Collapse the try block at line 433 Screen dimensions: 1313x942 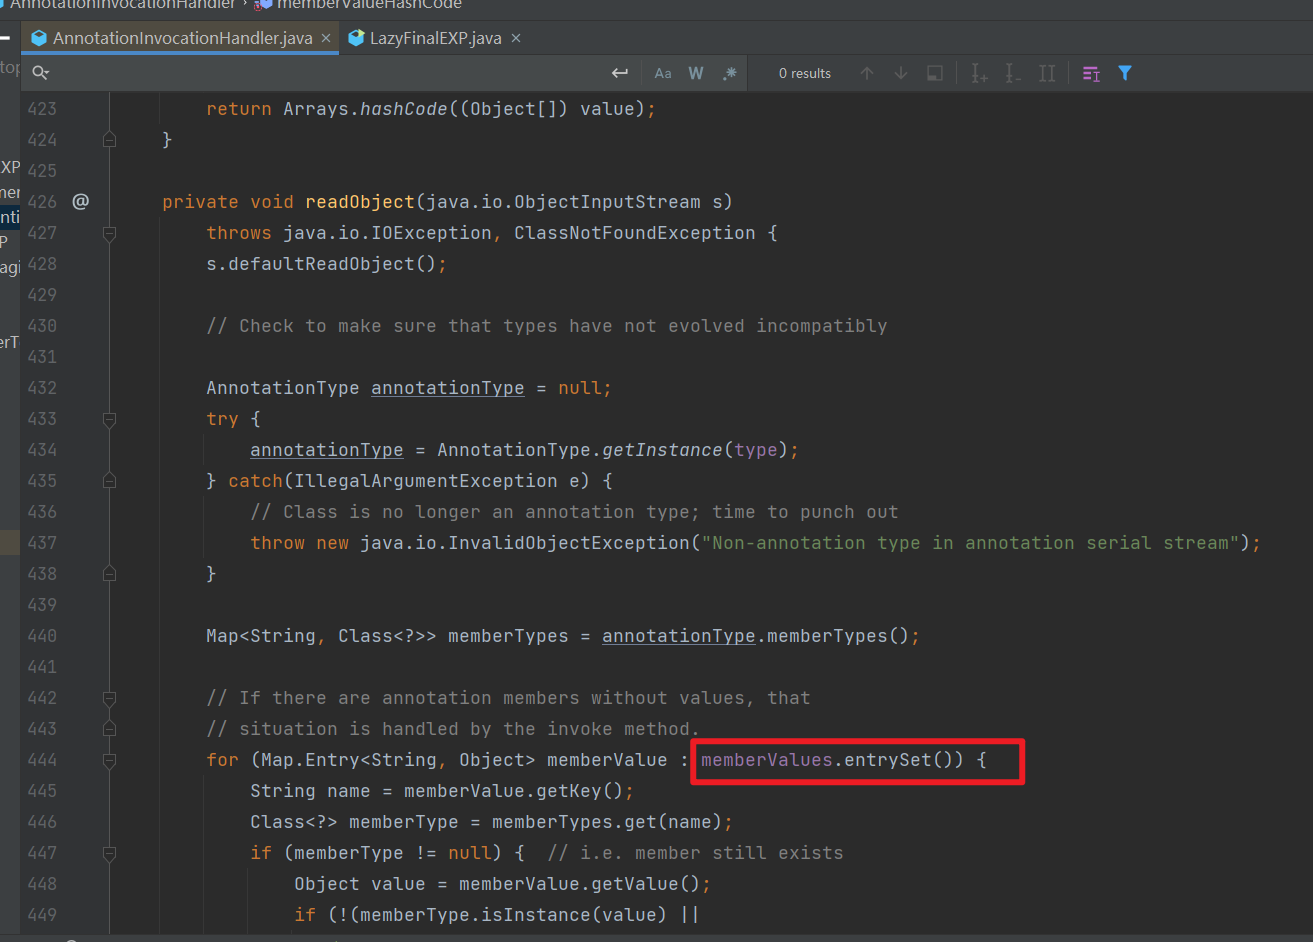109,419
